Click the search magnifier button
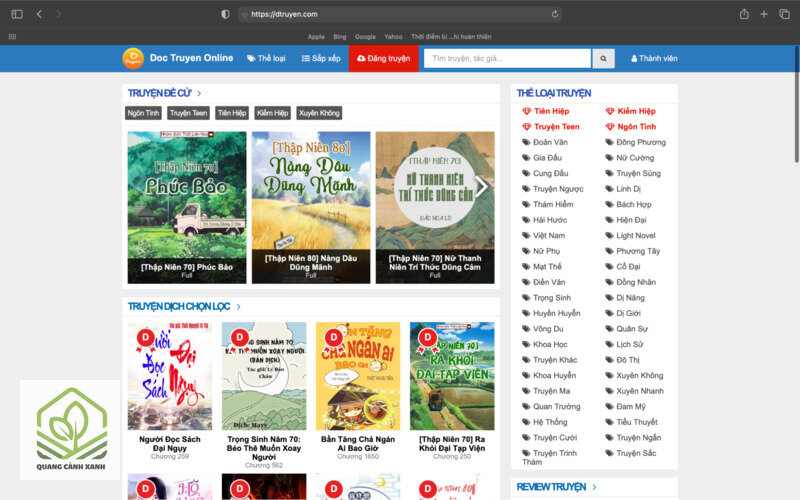The image size is (800, 500). [x=603, y=59]
